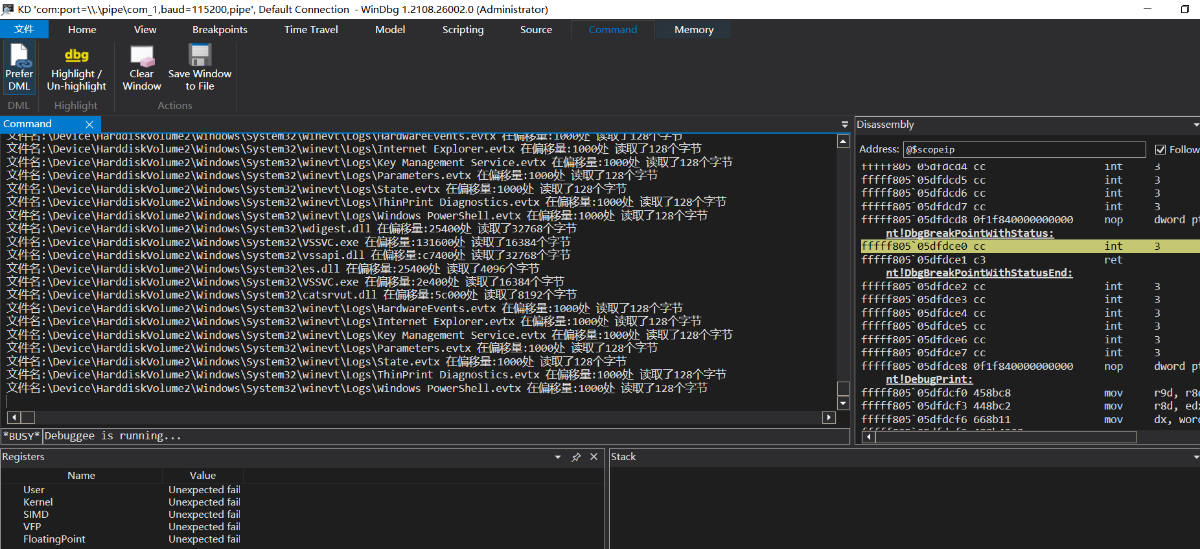Screen dimensions: 1200x549
Task: Toggle the Follow checkbox in Disassembly
Action: pyautogui.click(x=1160, y=150)
